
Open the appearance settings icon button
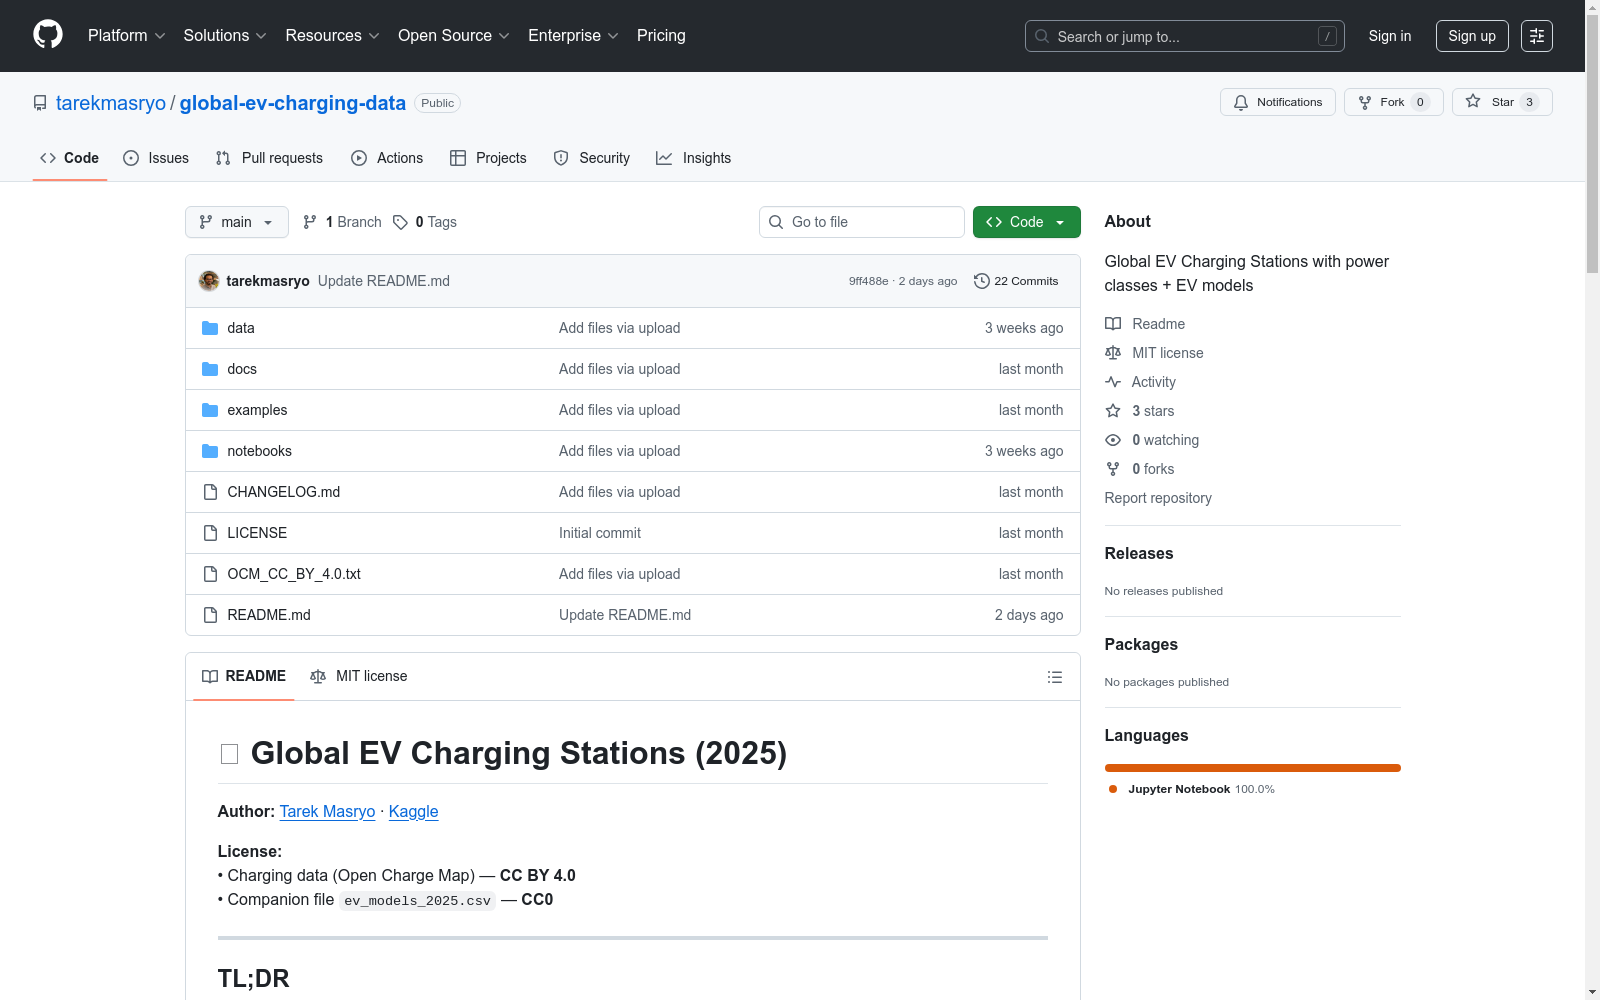[1536, 36]
